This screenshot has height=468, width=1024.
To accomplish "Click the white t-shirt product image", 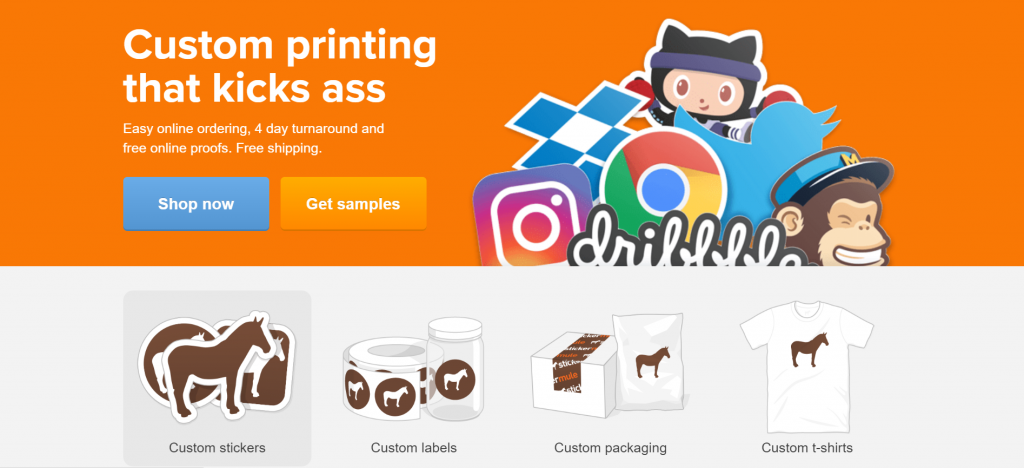I will pyautogui.click(x=807, y=366).
